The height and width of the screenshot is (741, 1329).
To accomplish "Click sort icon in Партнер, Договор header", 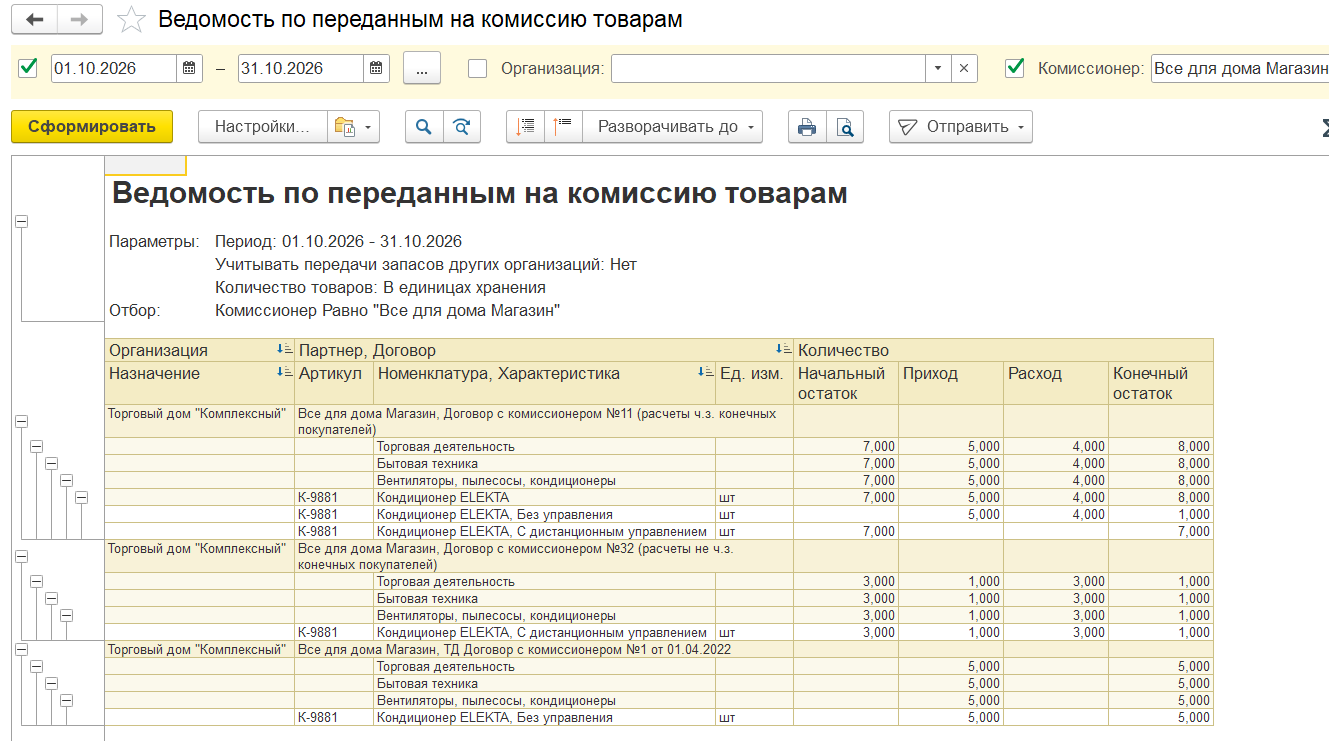I will point(783,350).
